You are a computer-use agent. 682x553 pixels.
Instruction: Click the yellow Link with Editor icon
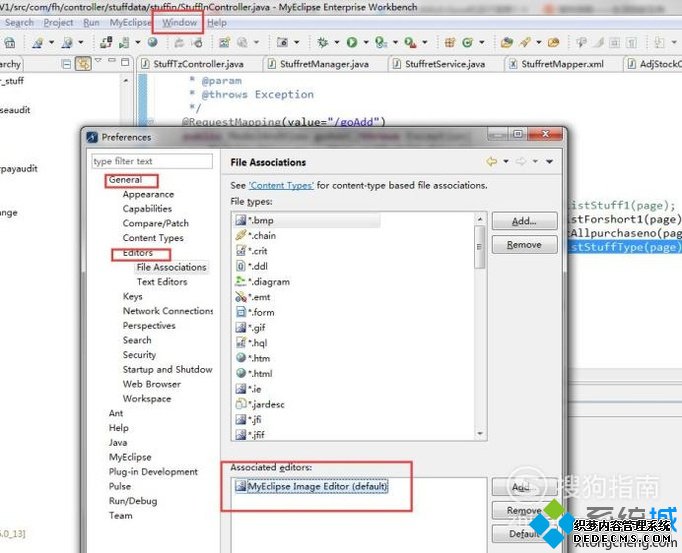(x=83, y=64)
